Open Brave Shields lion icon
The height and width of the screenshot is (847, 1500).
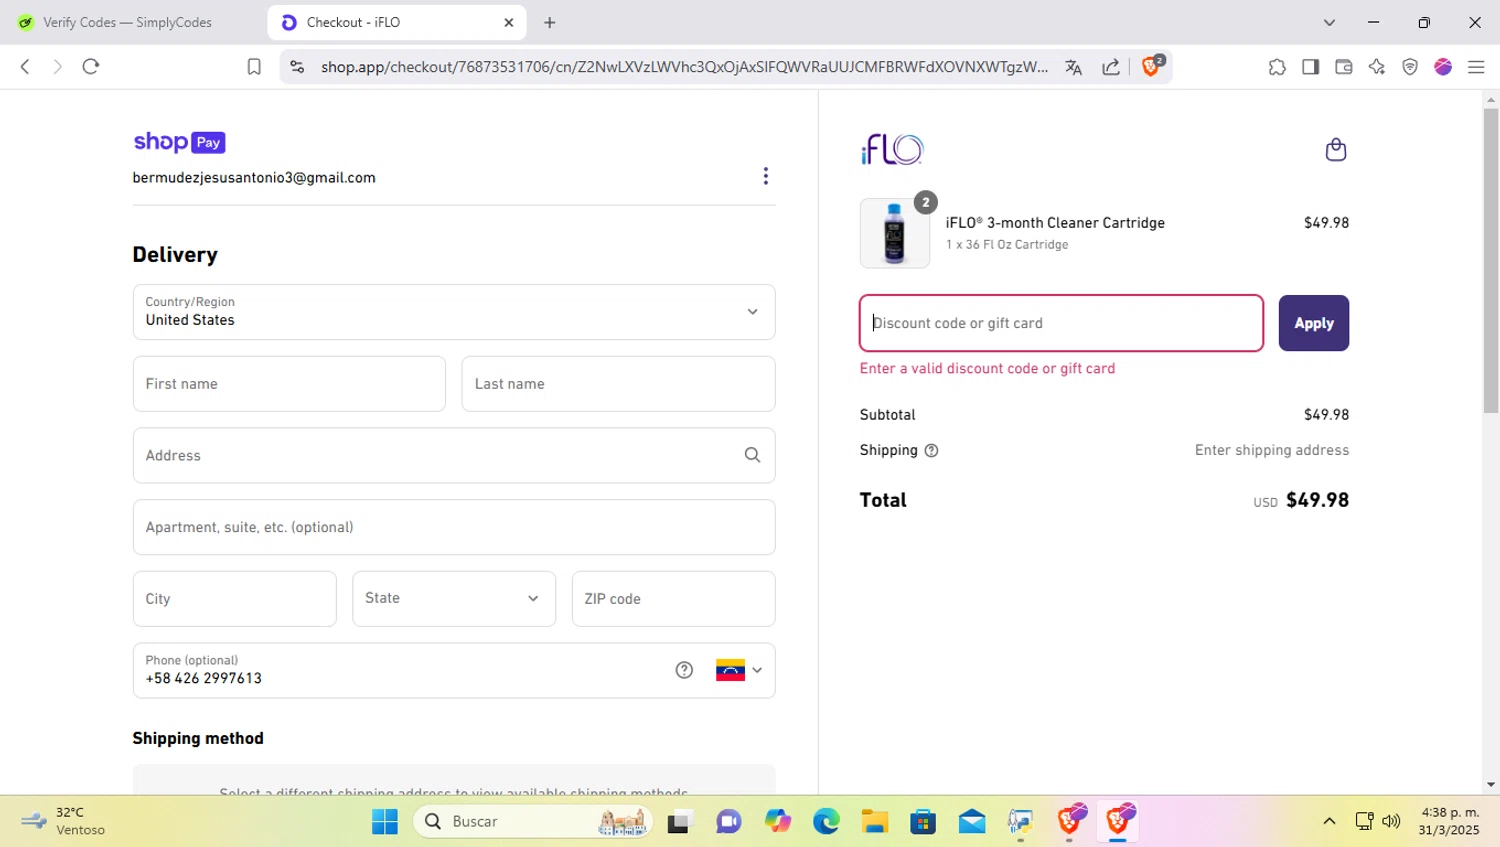click(1152, 66)
